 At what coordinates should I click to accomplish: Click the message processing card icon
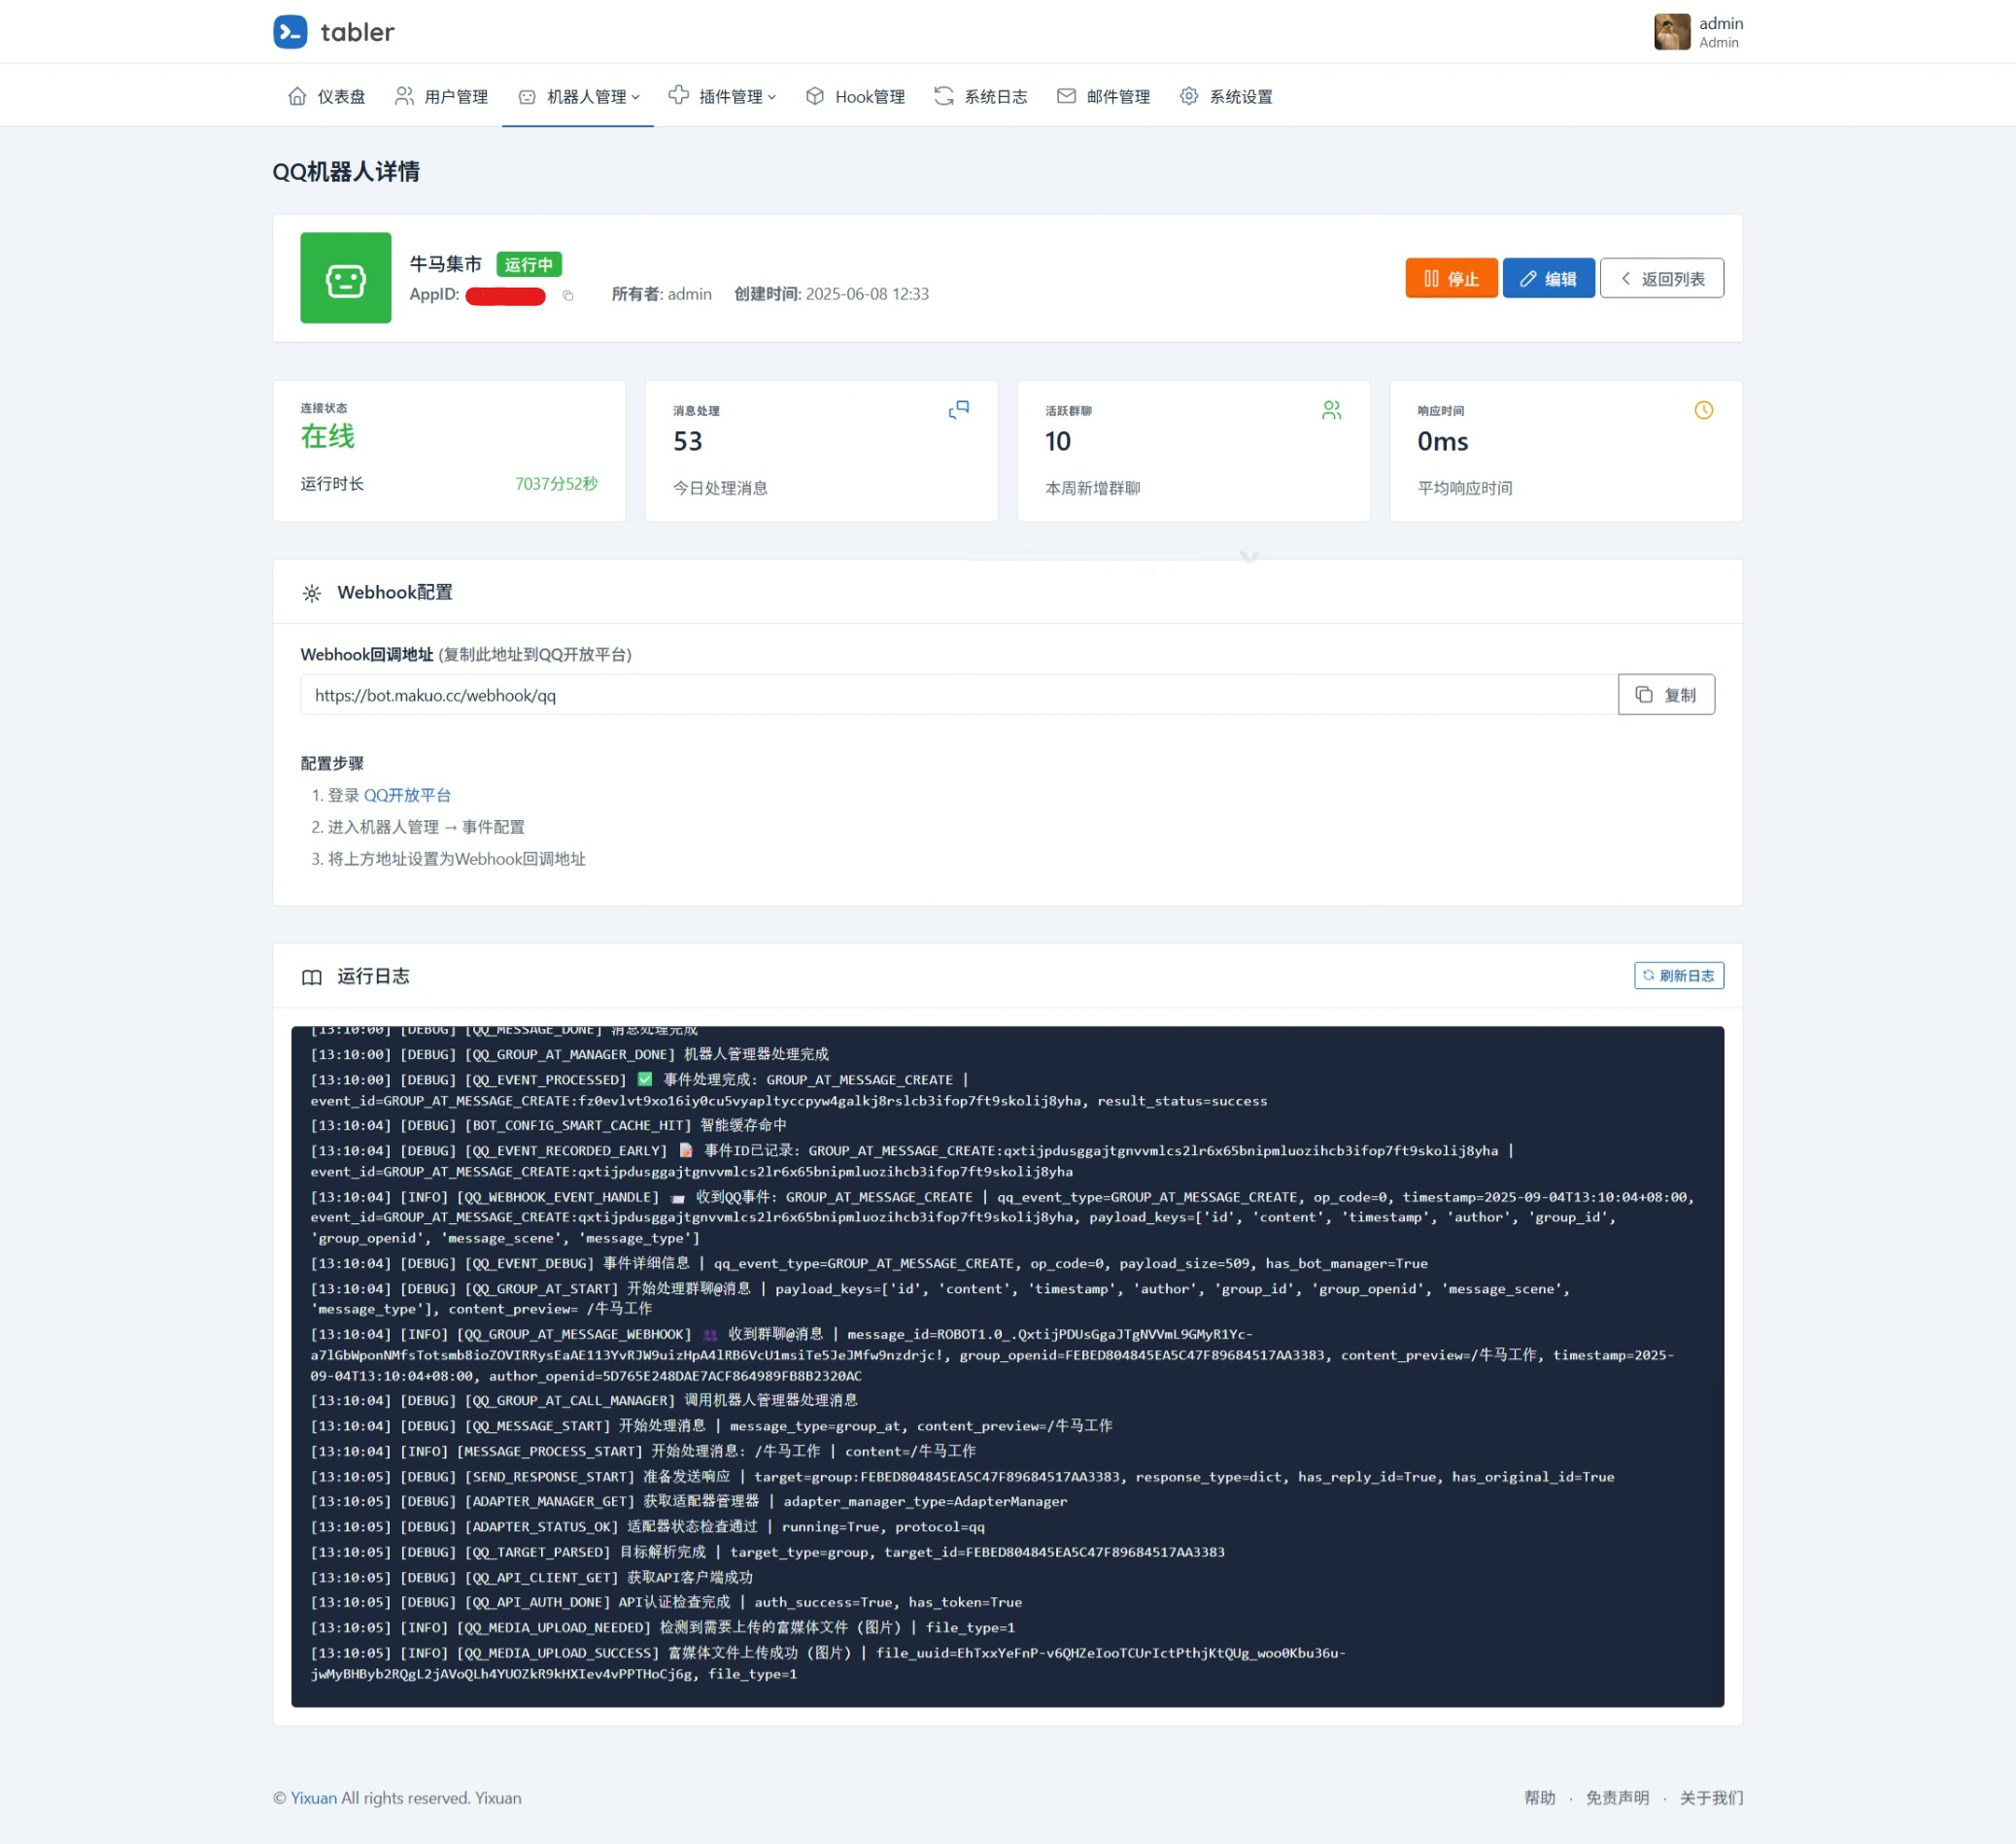(958, 410)
